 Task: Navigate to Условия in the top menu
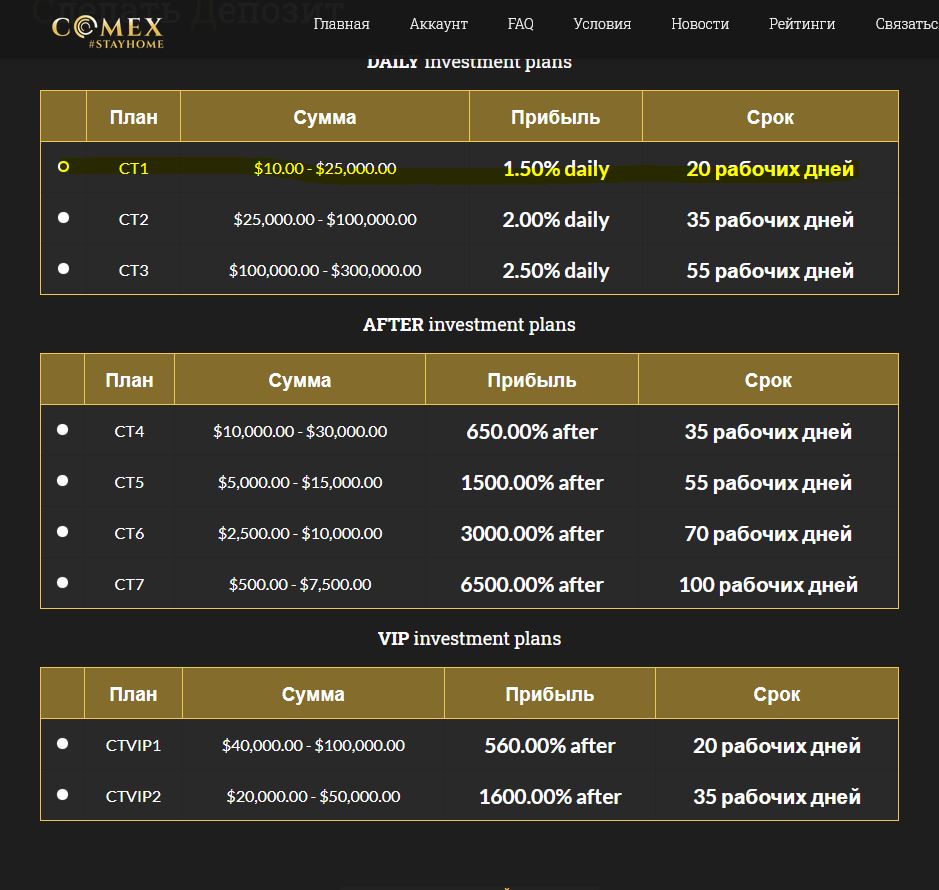[602, 24]
